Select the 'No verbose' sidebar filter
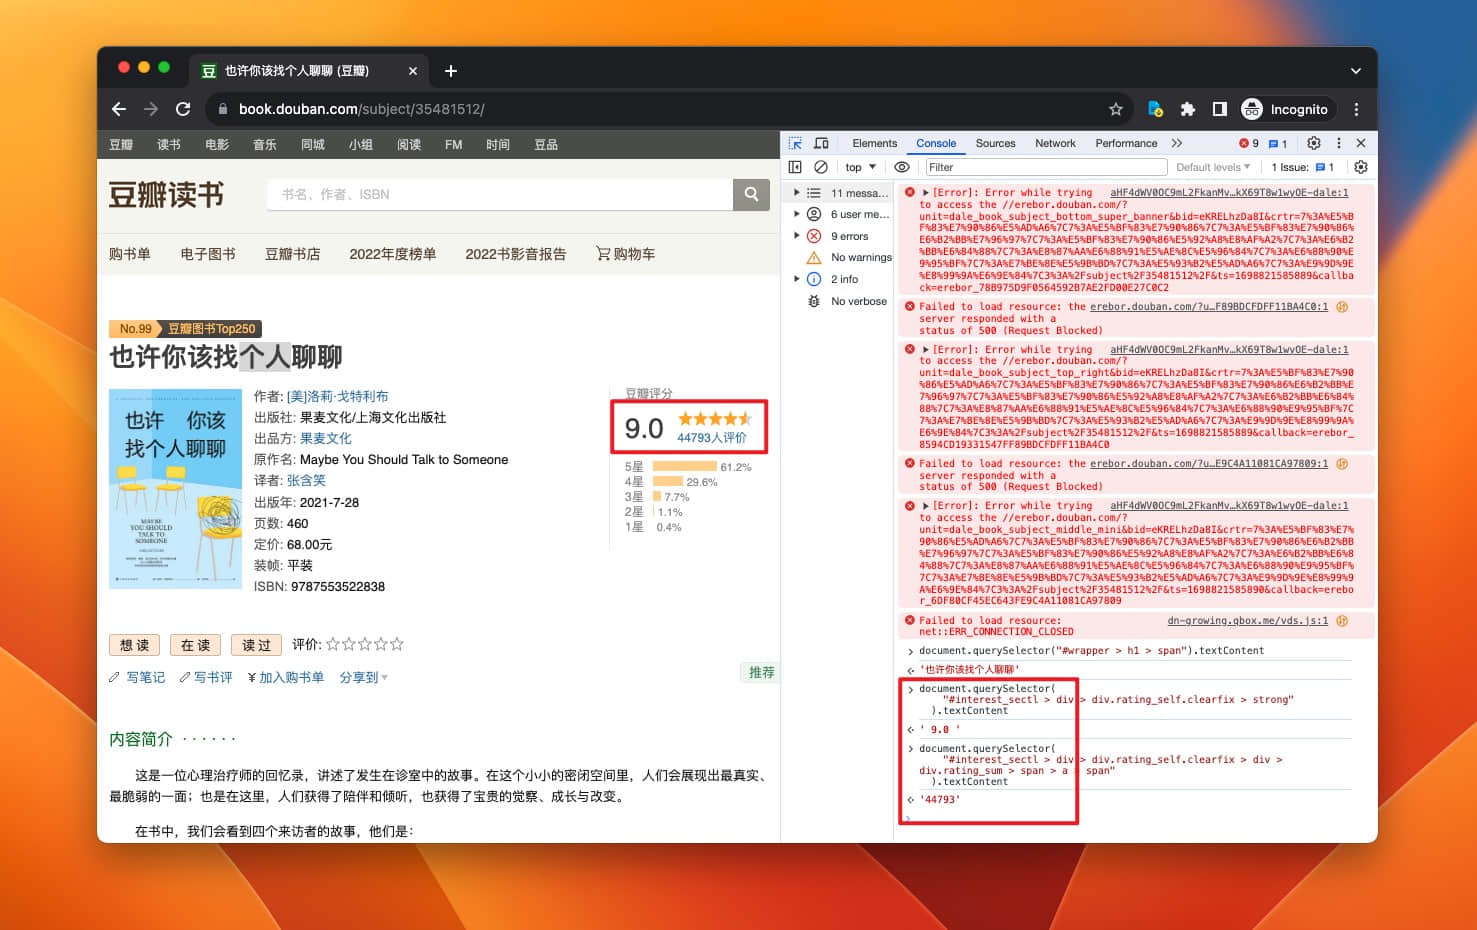Image resolution: width=1477 pixels, height=930 pixels. coord(846,301)
